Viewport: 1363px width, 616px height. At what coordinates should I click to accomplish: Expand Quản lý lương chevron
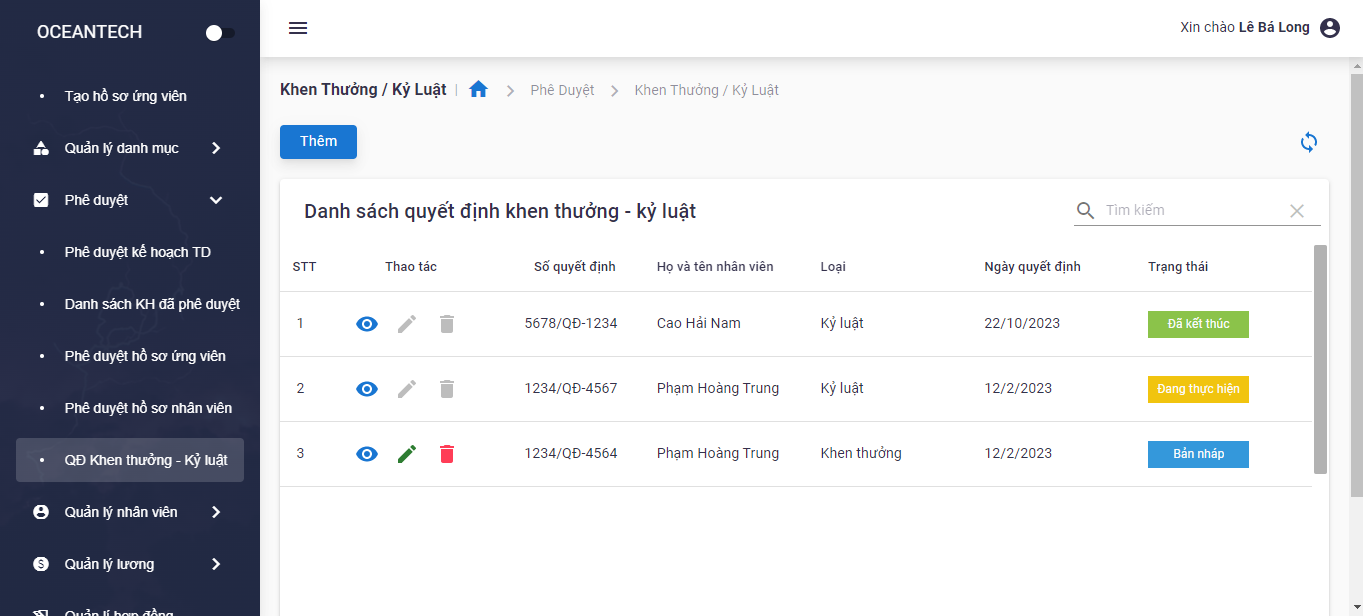[216, 564]
